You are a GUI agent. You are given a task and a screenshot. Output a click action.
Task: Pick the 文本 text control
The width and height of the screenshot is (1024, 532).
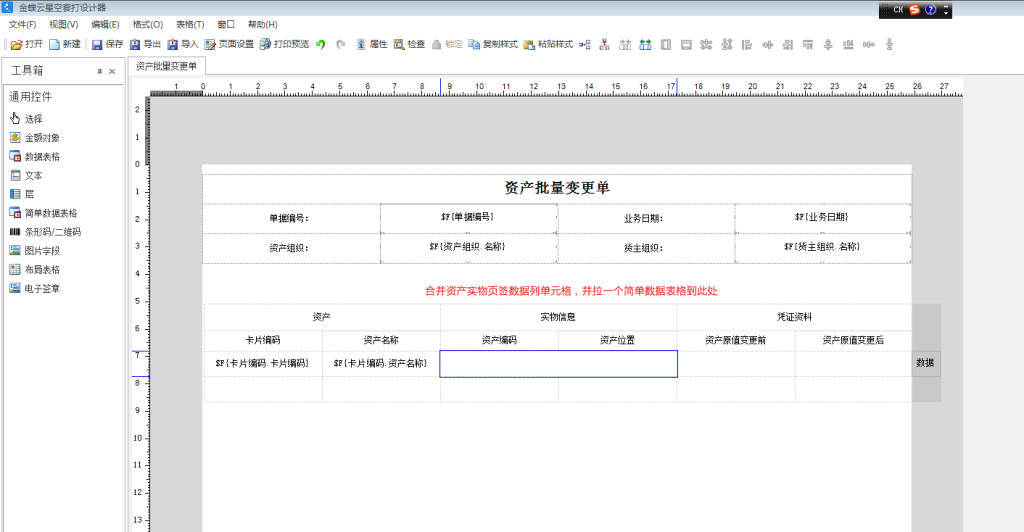(x=27, y=176)
